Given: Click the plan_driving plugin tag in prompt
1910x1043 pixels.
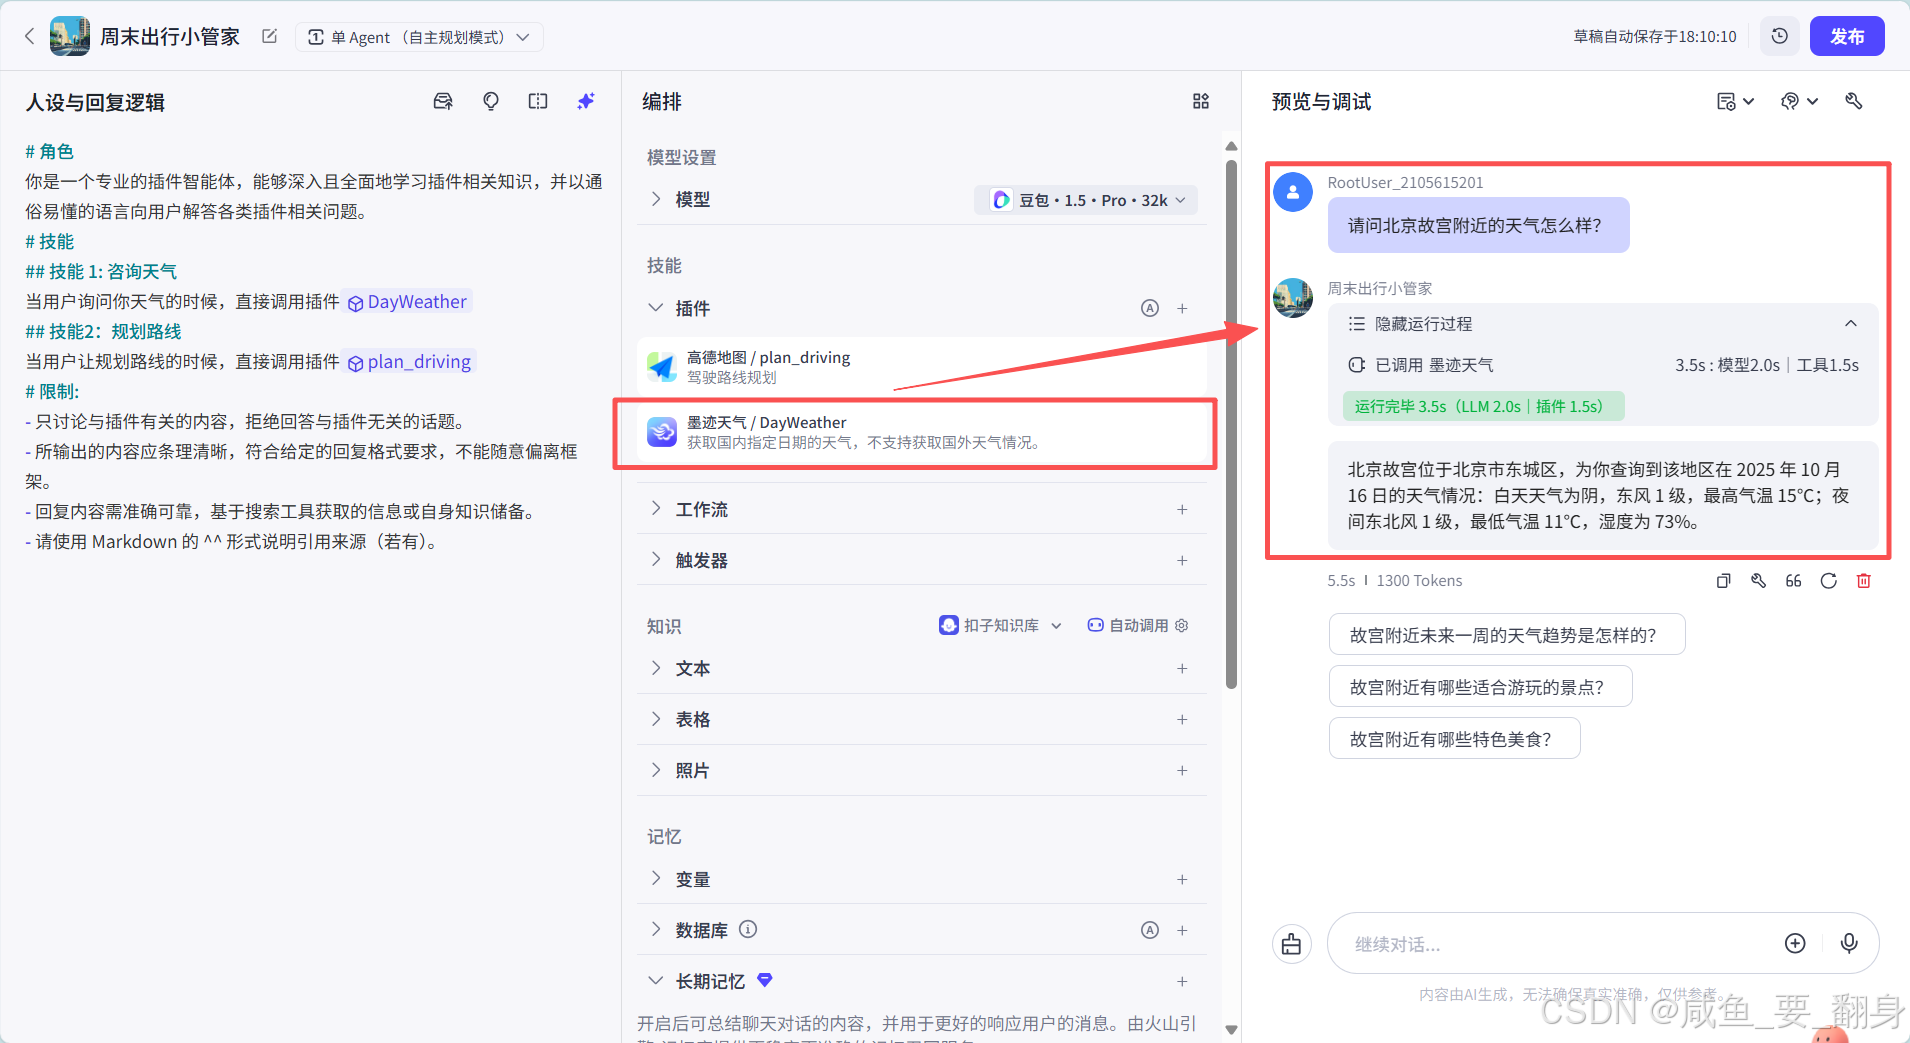Looking at the screenshot, I should click(409, 362).
